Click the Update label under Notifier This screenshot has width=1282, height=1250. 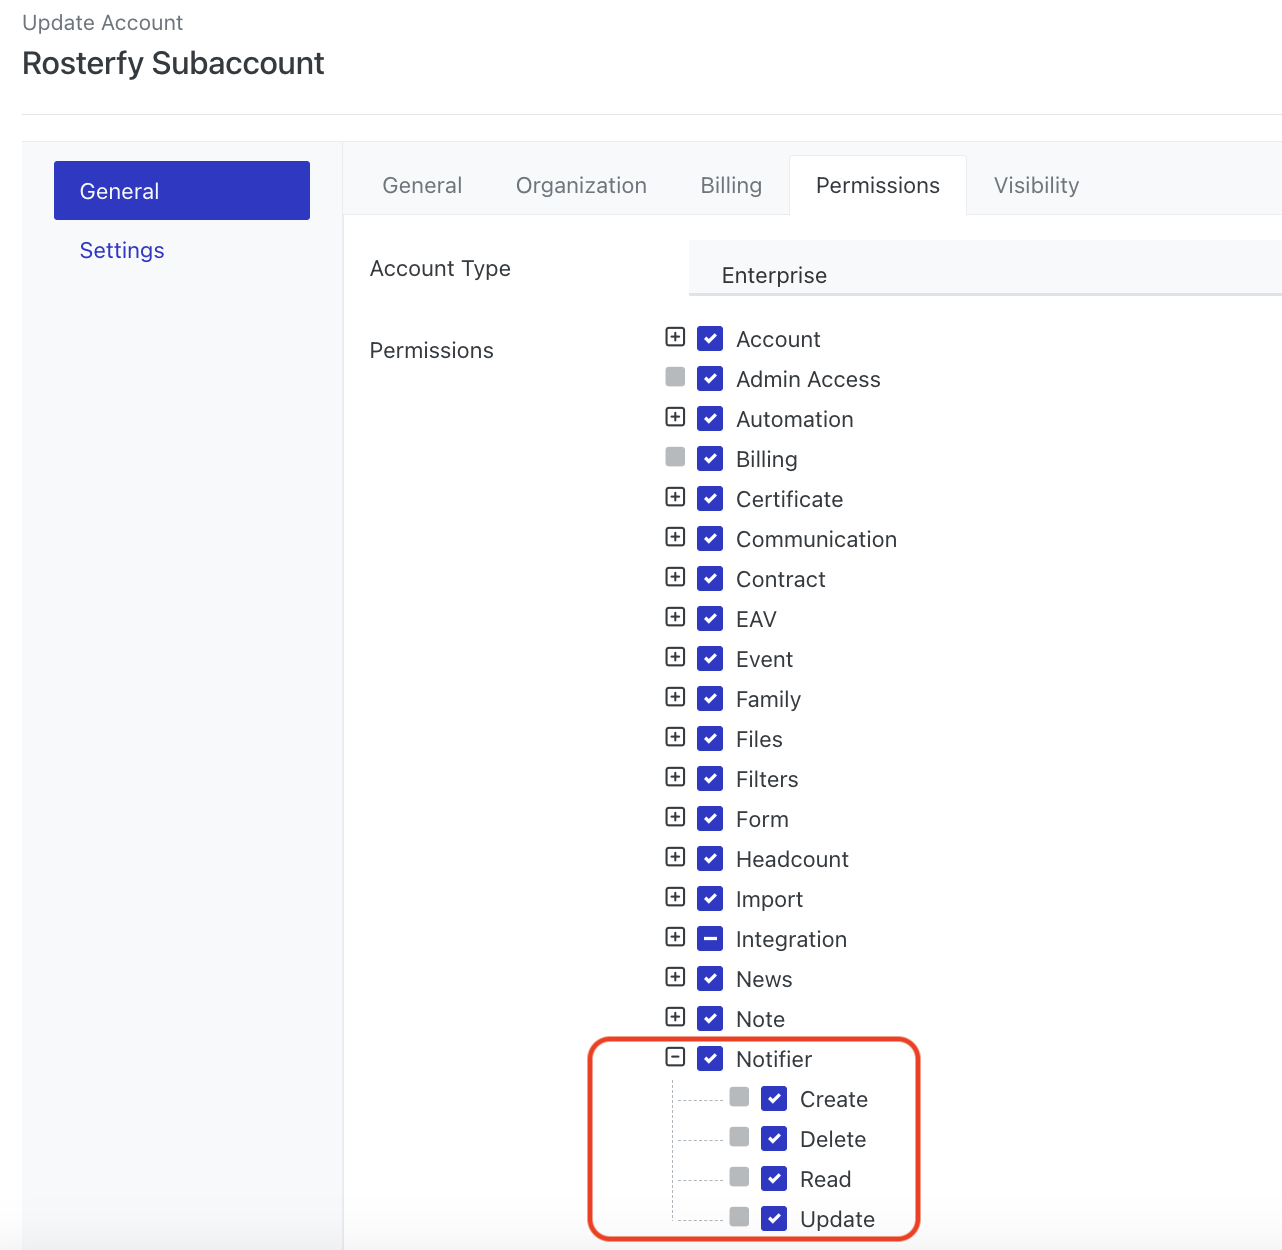point(837,1219)
